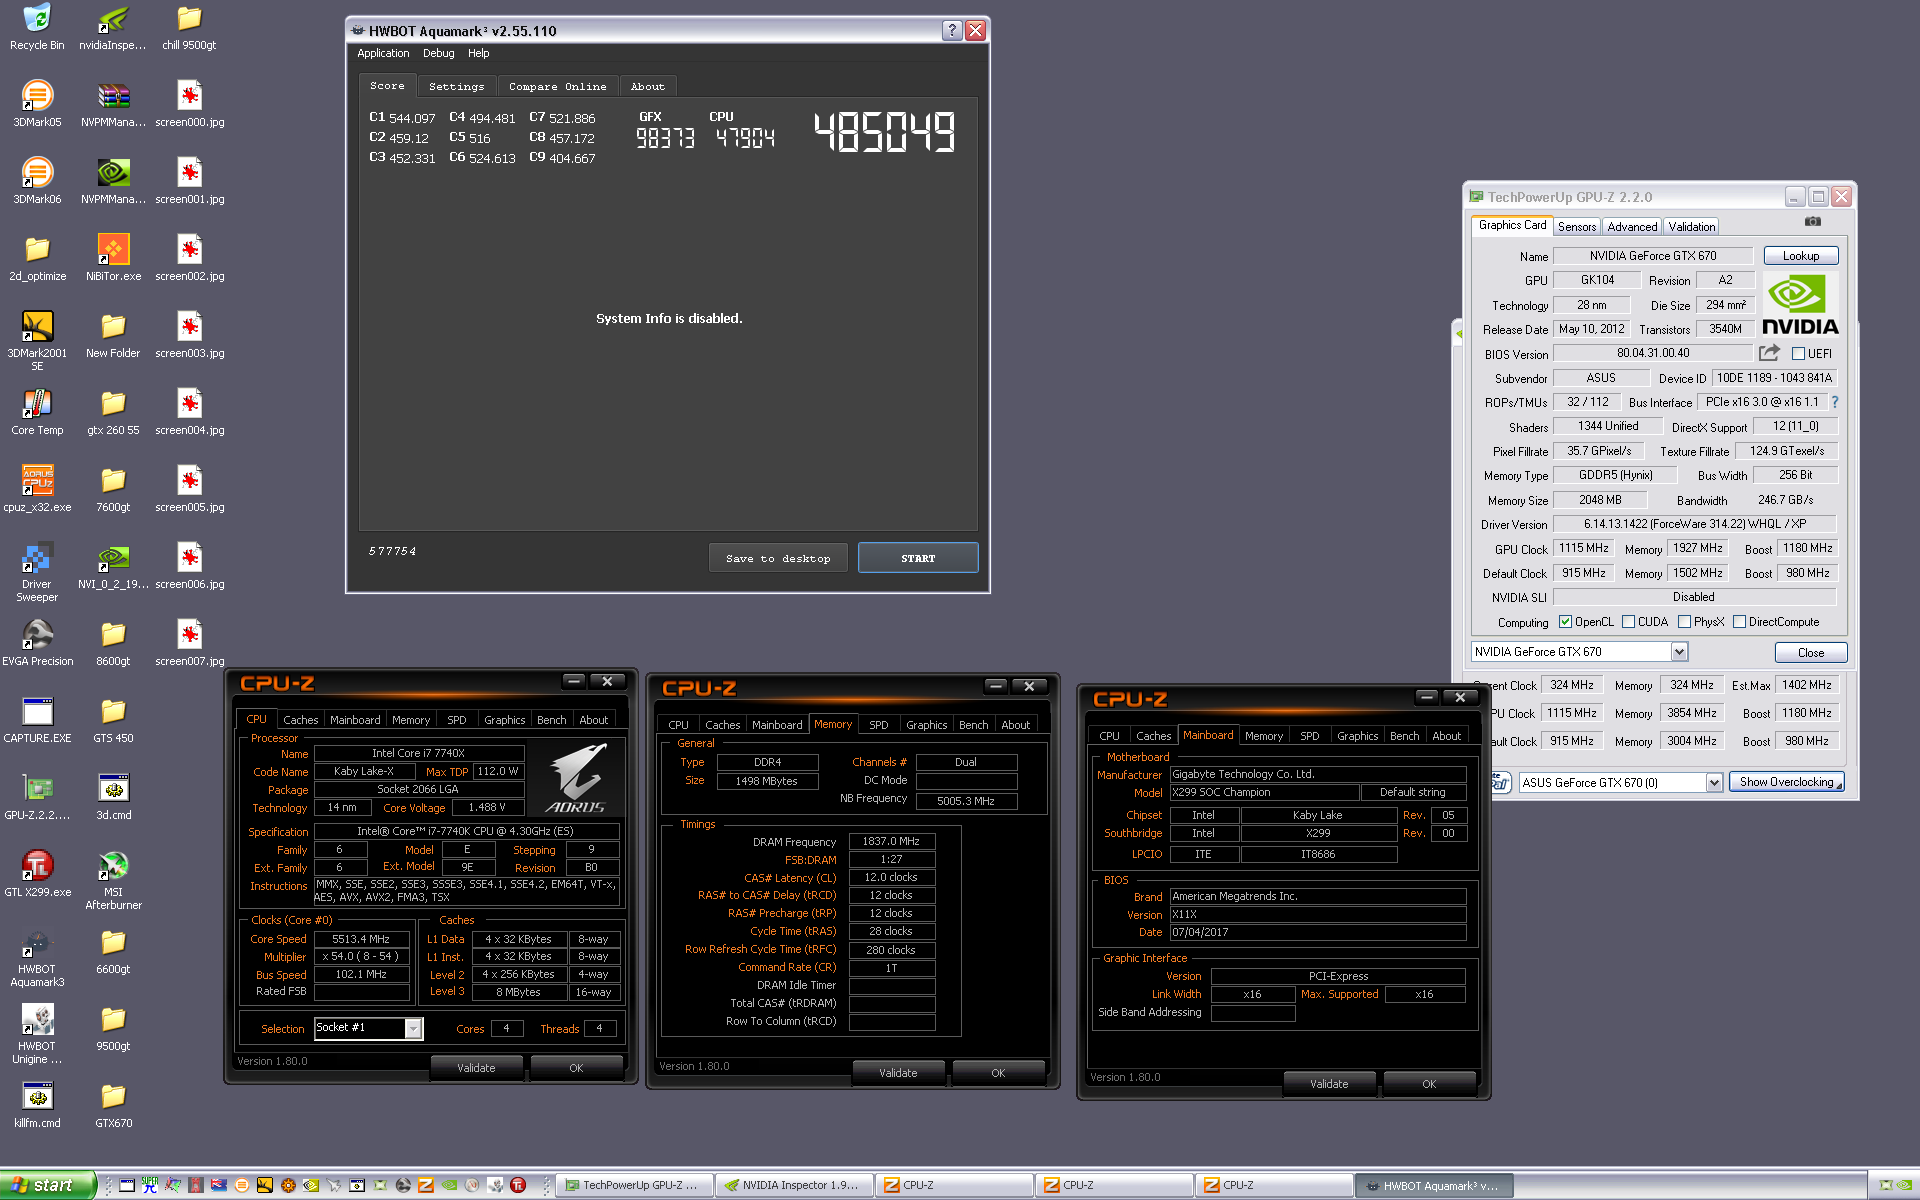Click the GPU-Z NVIDIA logo

1800,305
